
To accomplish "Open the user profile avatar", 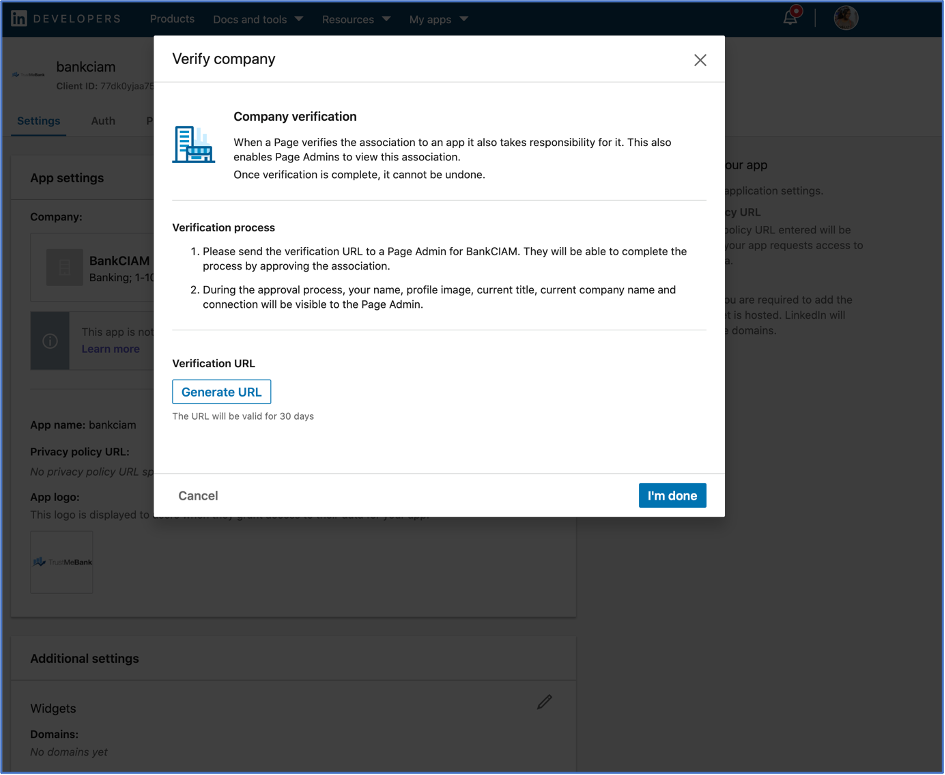I will (x=846, y=18).
